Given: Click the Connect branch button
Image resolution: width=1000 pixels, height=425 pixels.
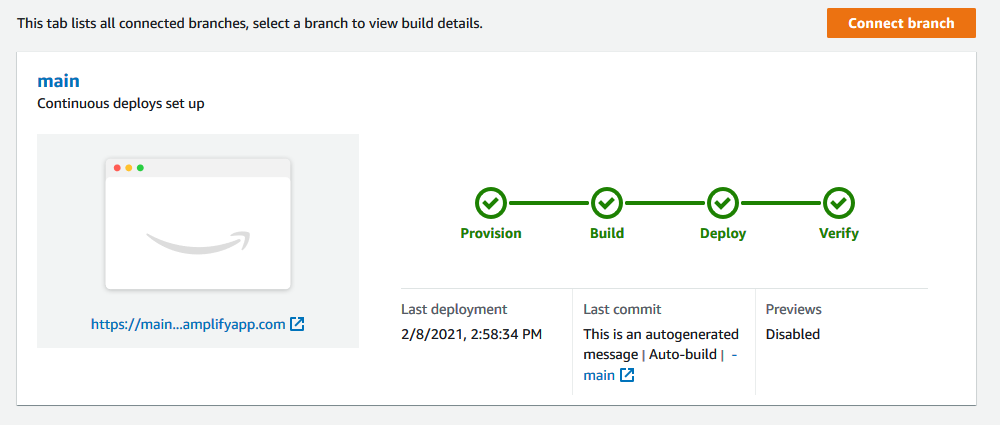Looking at the screenshot, I should pos(901,23).
